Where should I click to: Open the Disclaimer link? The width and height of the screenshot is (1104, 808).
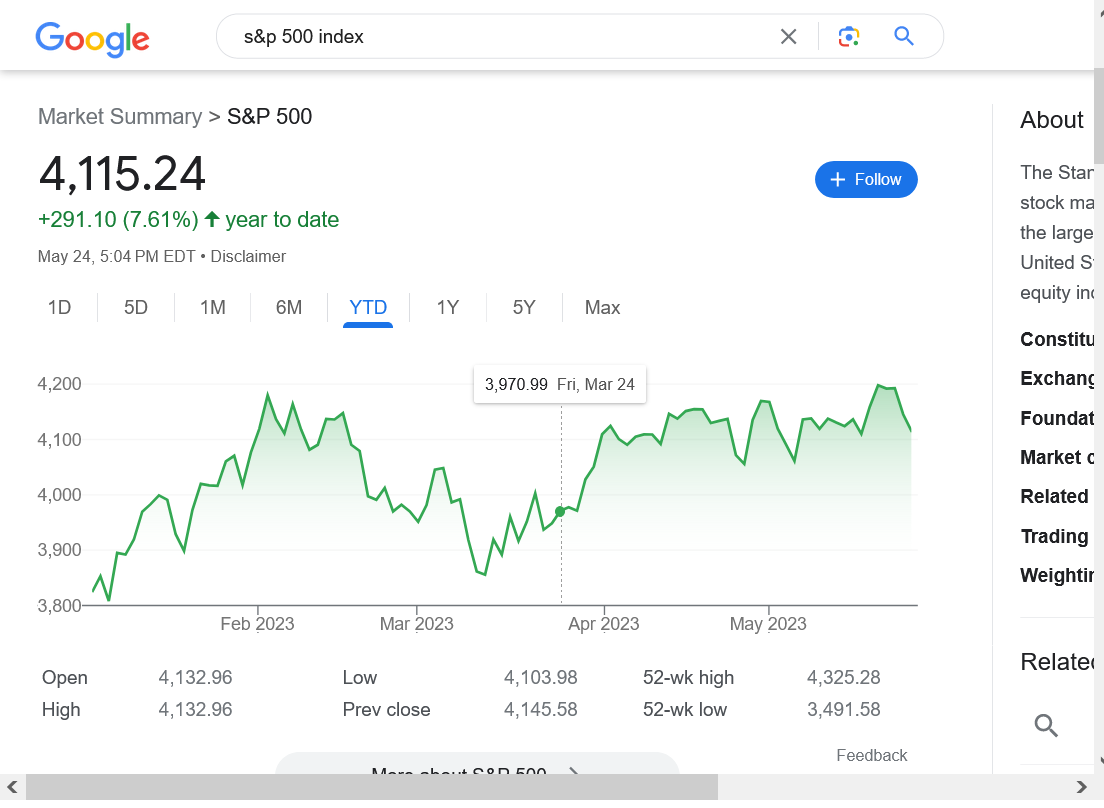[248, 257]
